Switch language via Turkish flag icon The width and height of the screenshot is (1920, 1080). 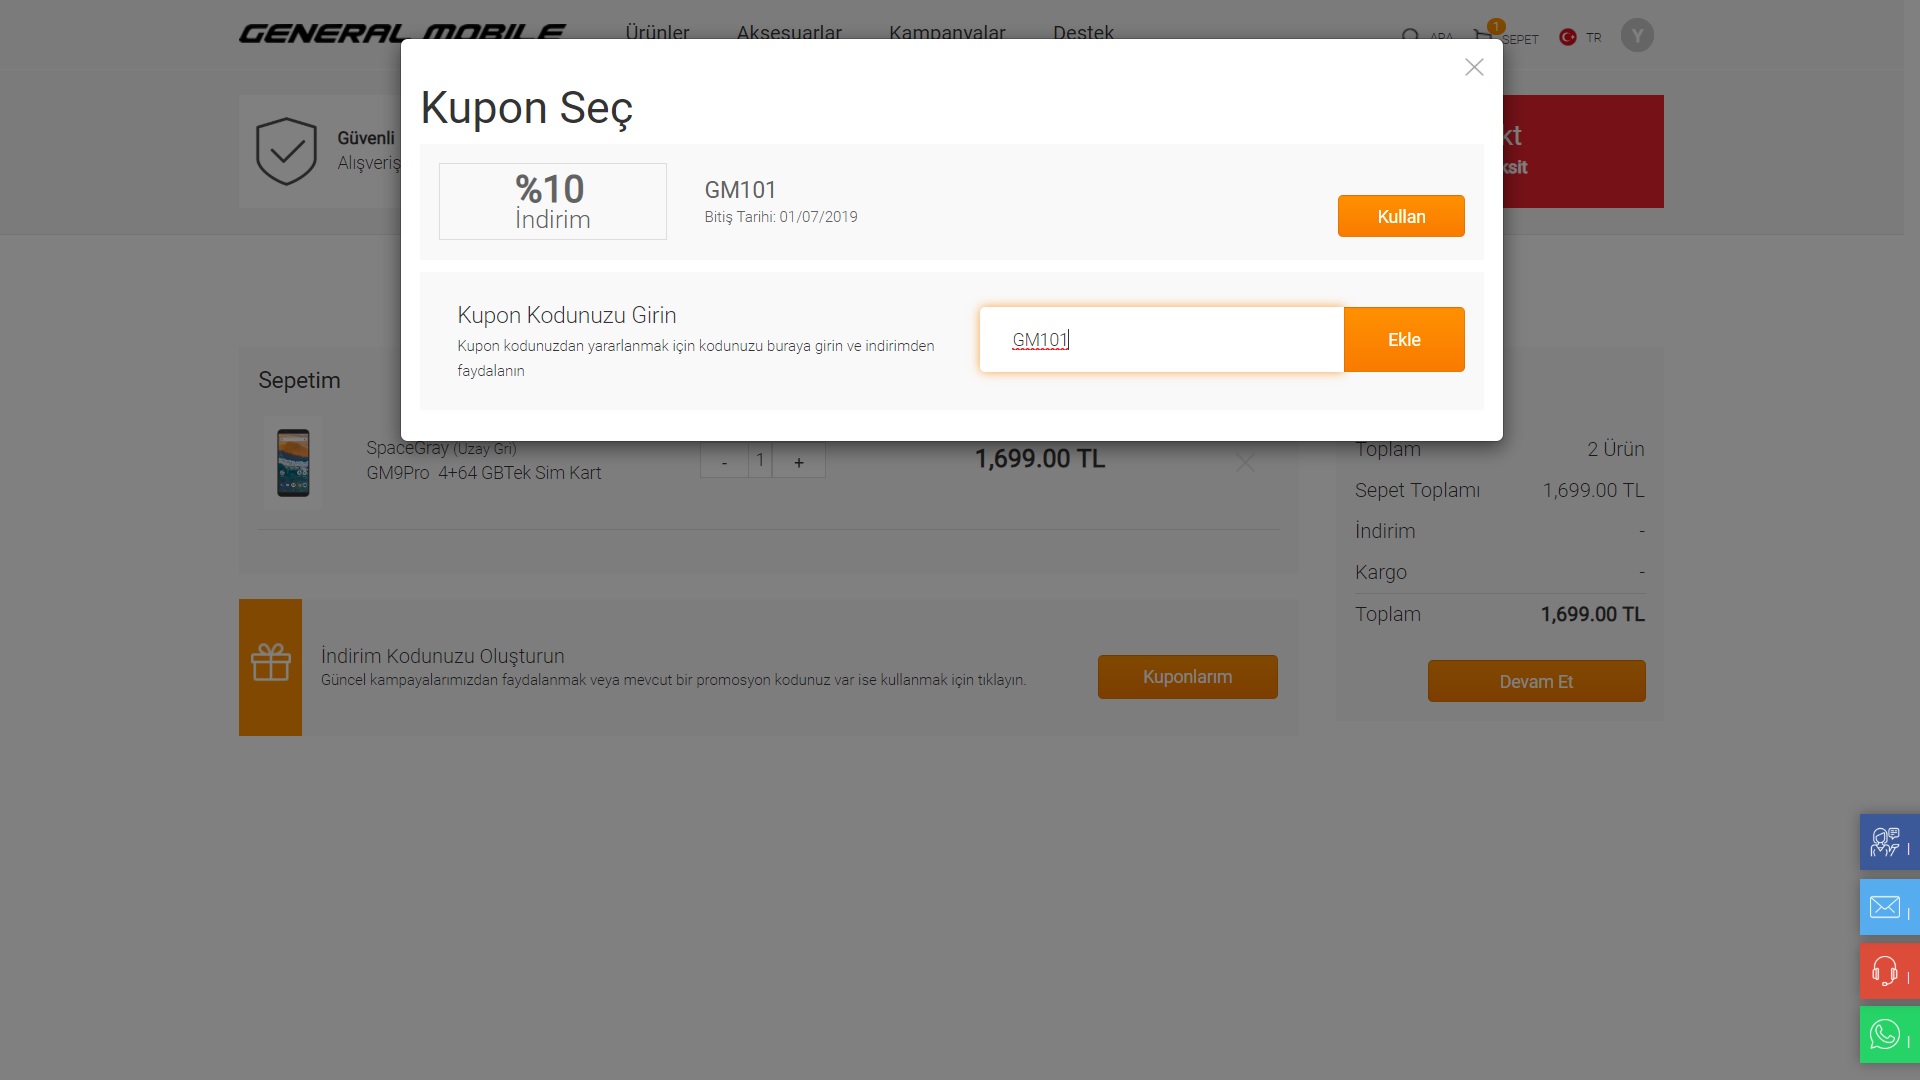click(1568, 37)
